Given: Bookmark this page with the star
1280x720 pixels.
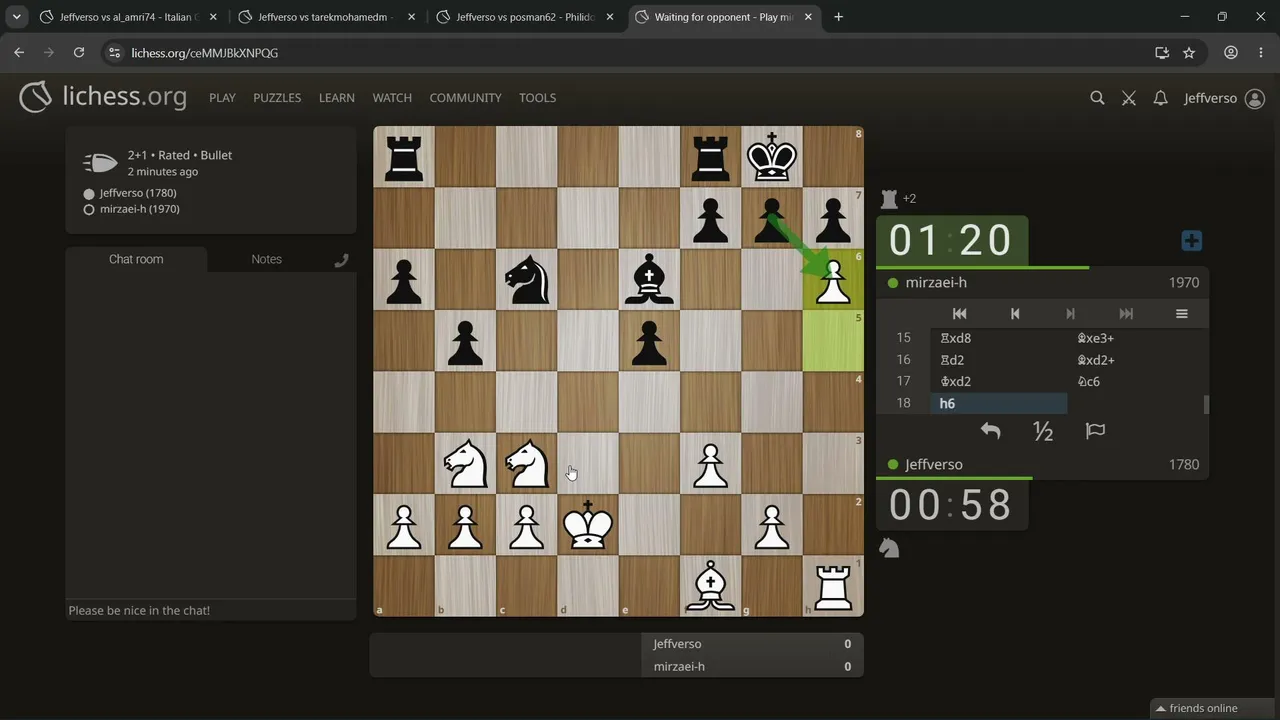Looking at the screenshot, I should click(x=1189, y=53).
